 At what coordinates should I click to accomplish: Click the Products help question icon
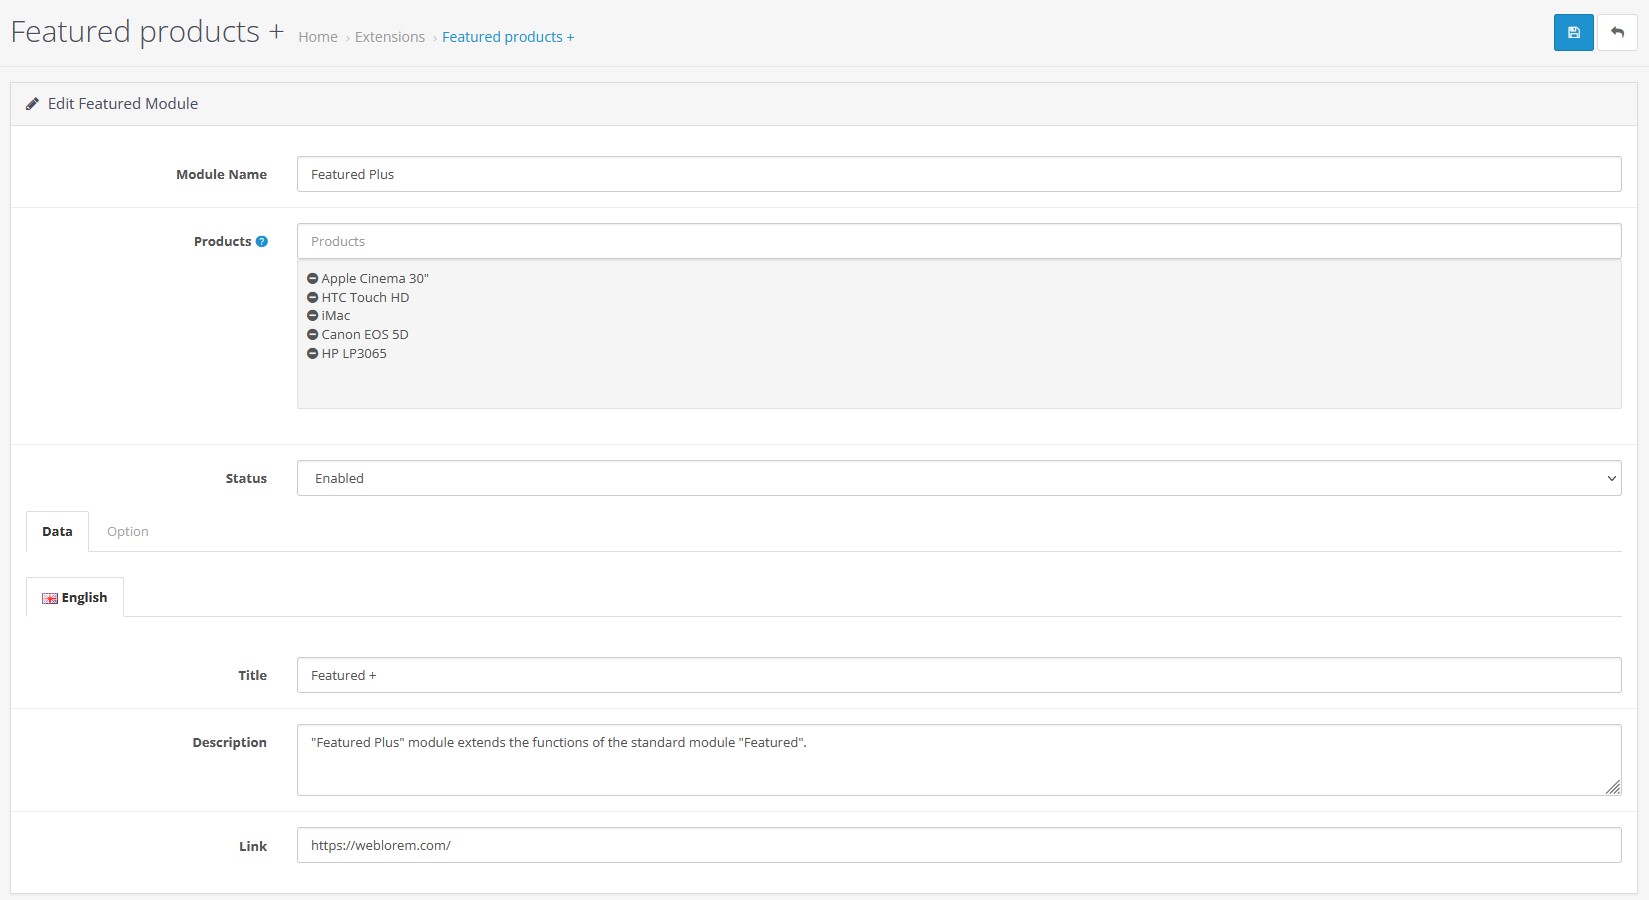(x=262, y=242)
